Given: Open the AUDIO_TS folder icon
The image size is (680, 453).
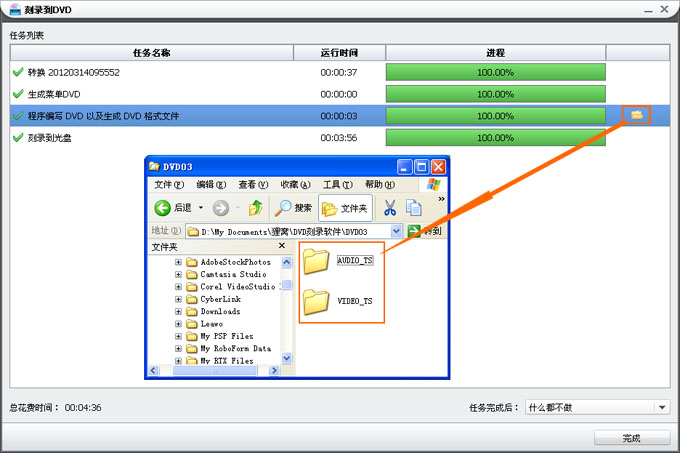Looking at the screenshot, I should [x=316, y=261].
